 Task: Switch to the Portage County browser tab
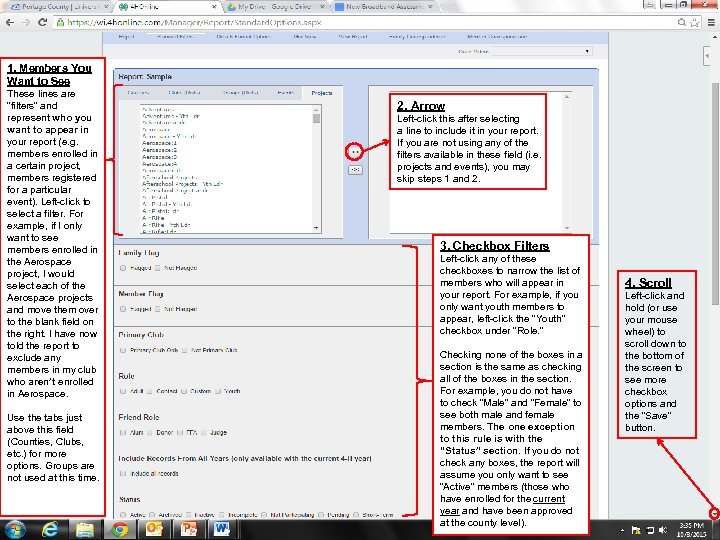coord(59,7)
